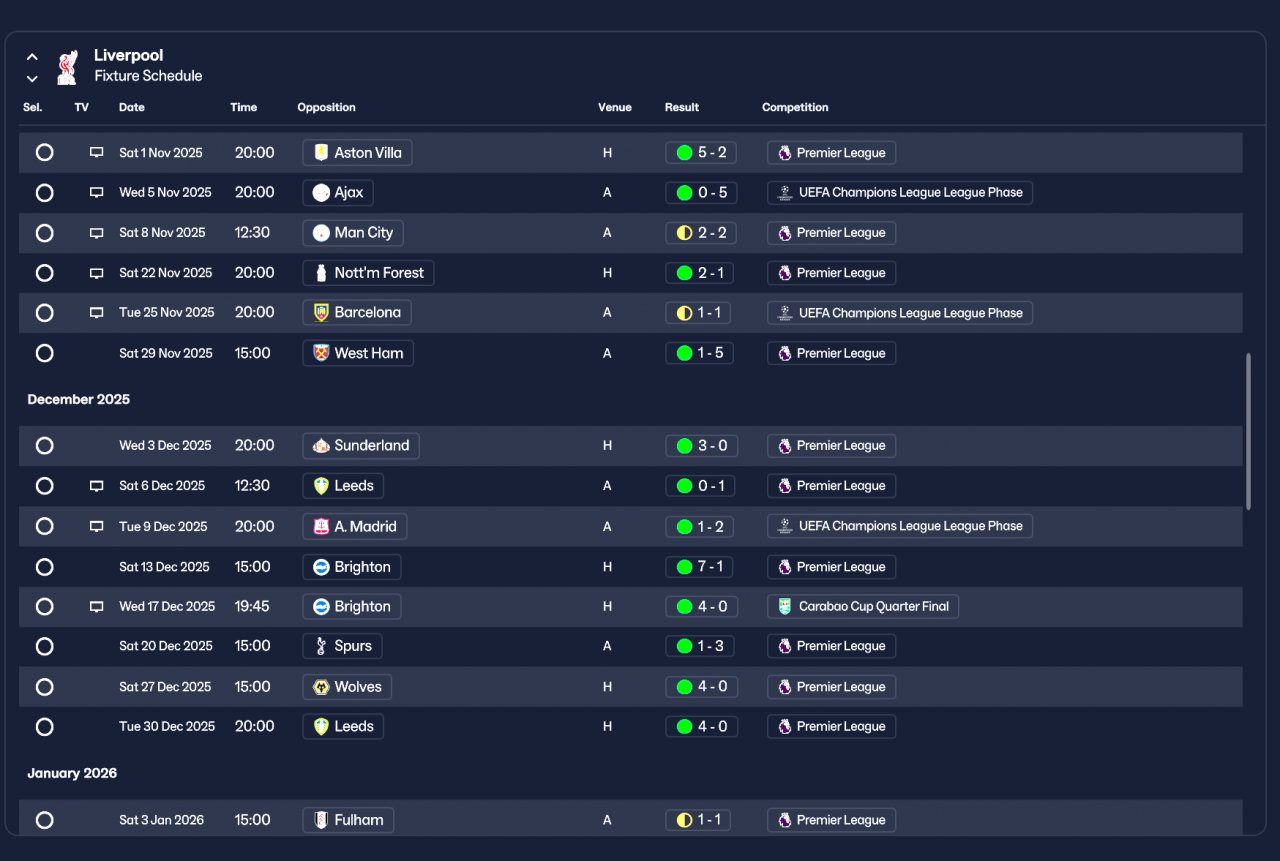Select the Sunderland match radio button
Viewport: 1280px width, 861px height.
click(x=44, y=446)
